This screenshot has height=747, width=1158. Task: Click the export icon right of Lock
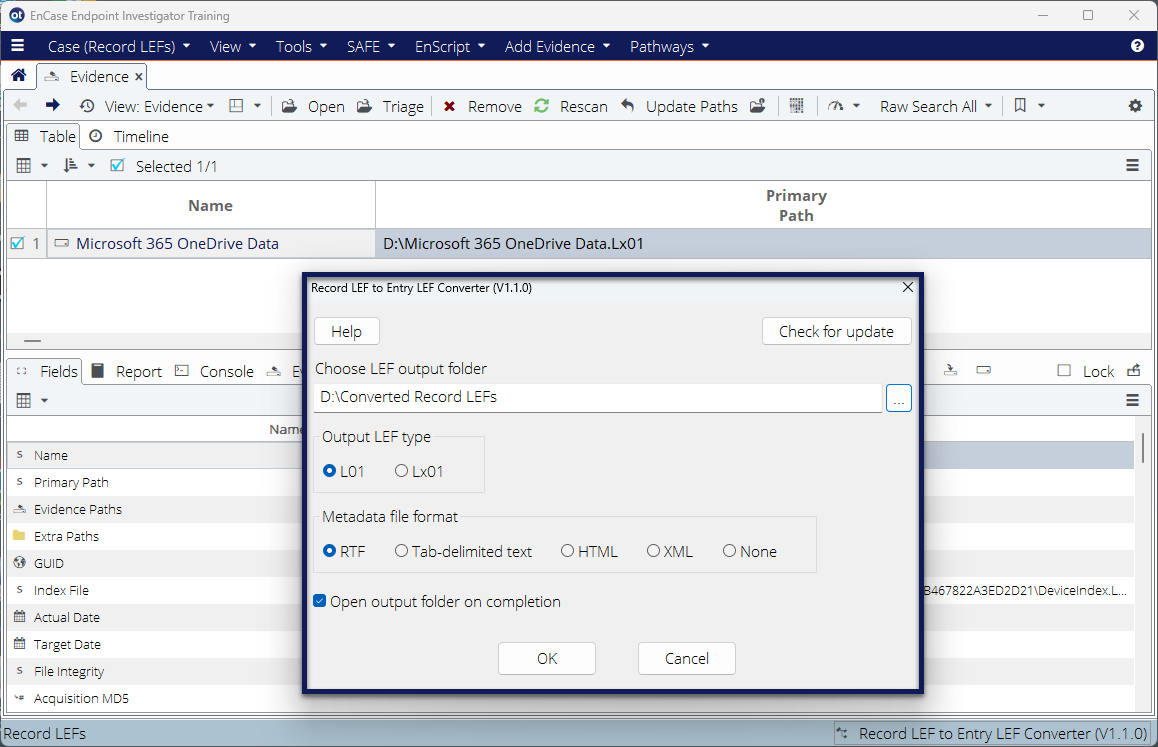[1134, 370]
